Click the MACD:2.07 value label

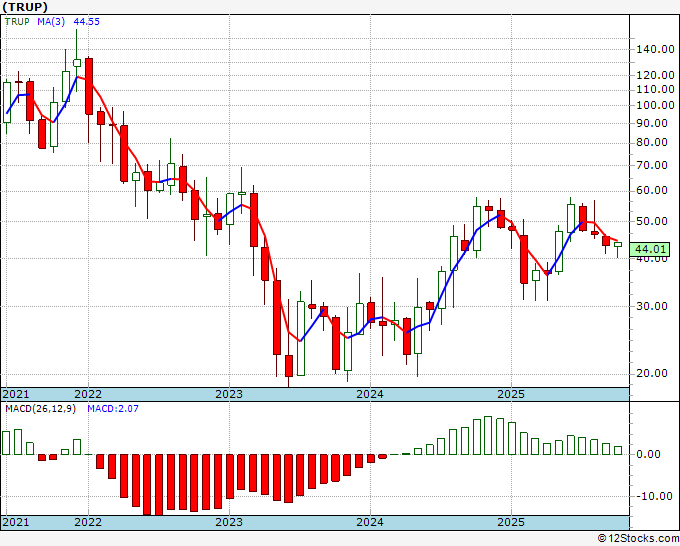(x=113, y=409)
